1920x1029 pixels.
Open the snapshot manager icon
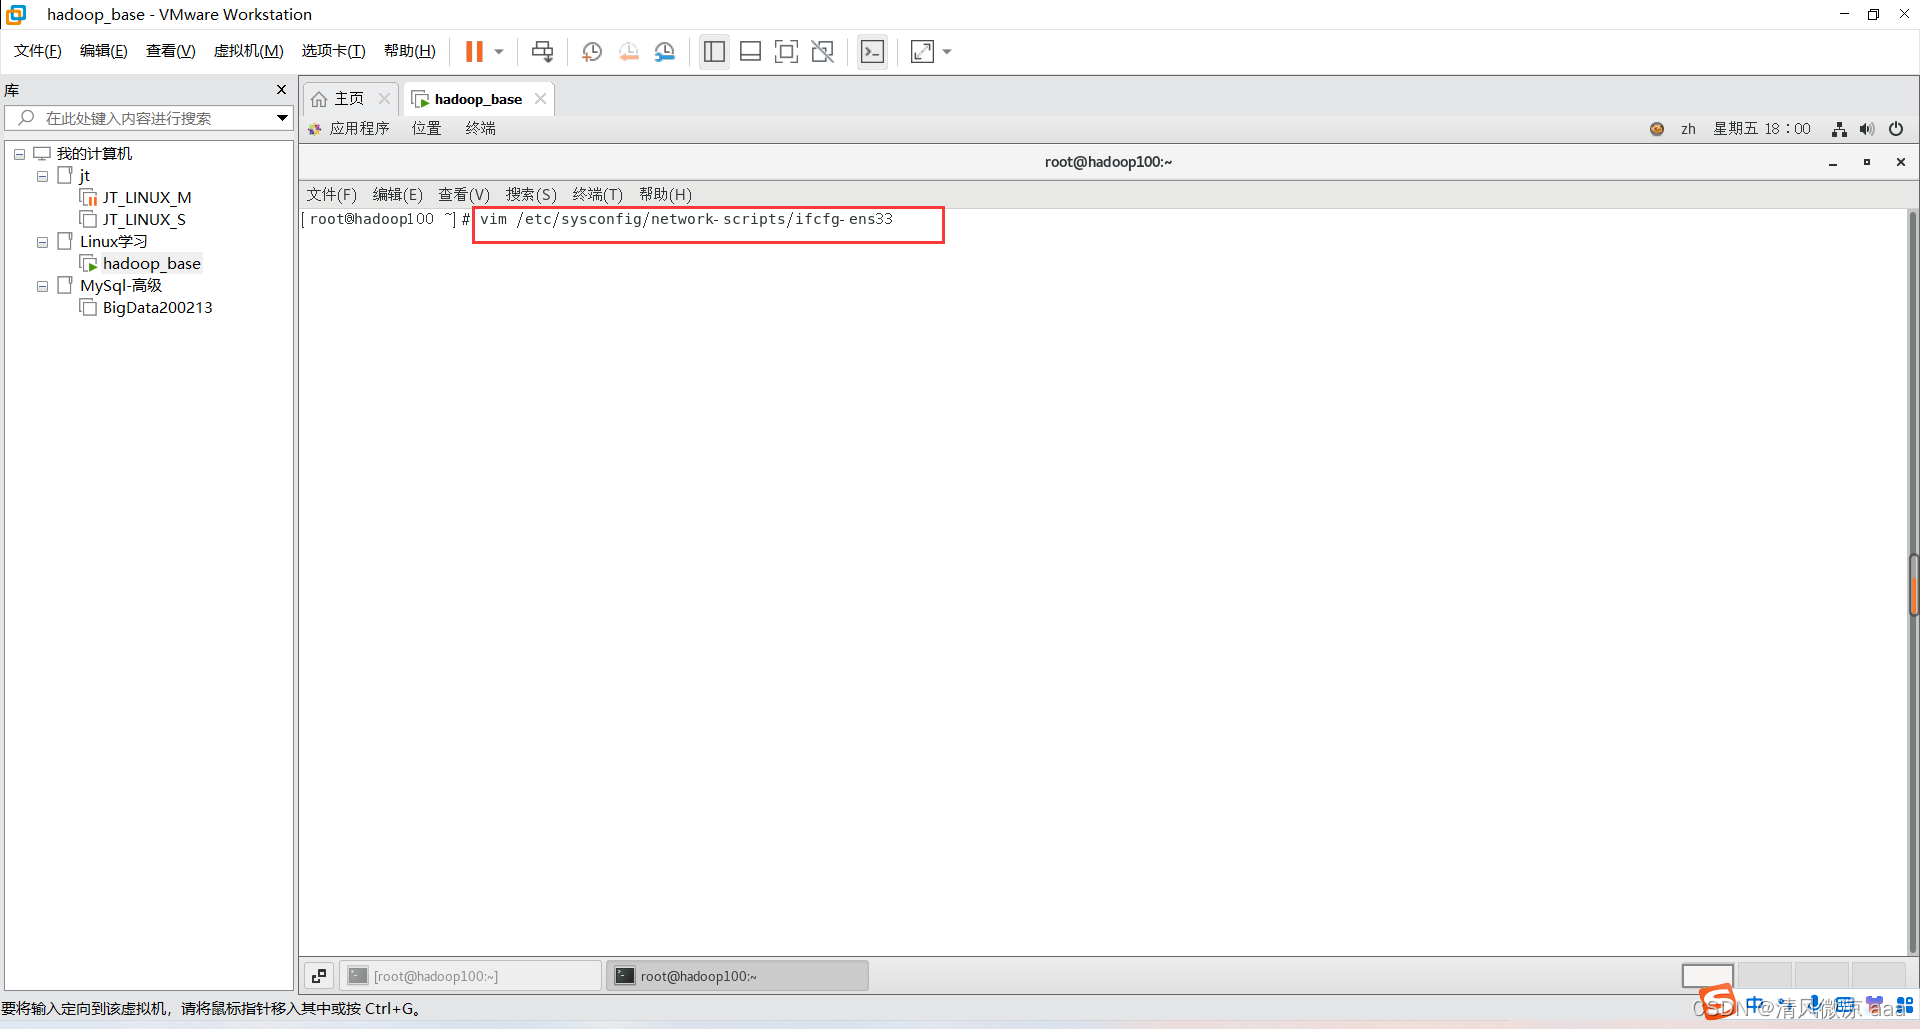[x=665, y=51]
